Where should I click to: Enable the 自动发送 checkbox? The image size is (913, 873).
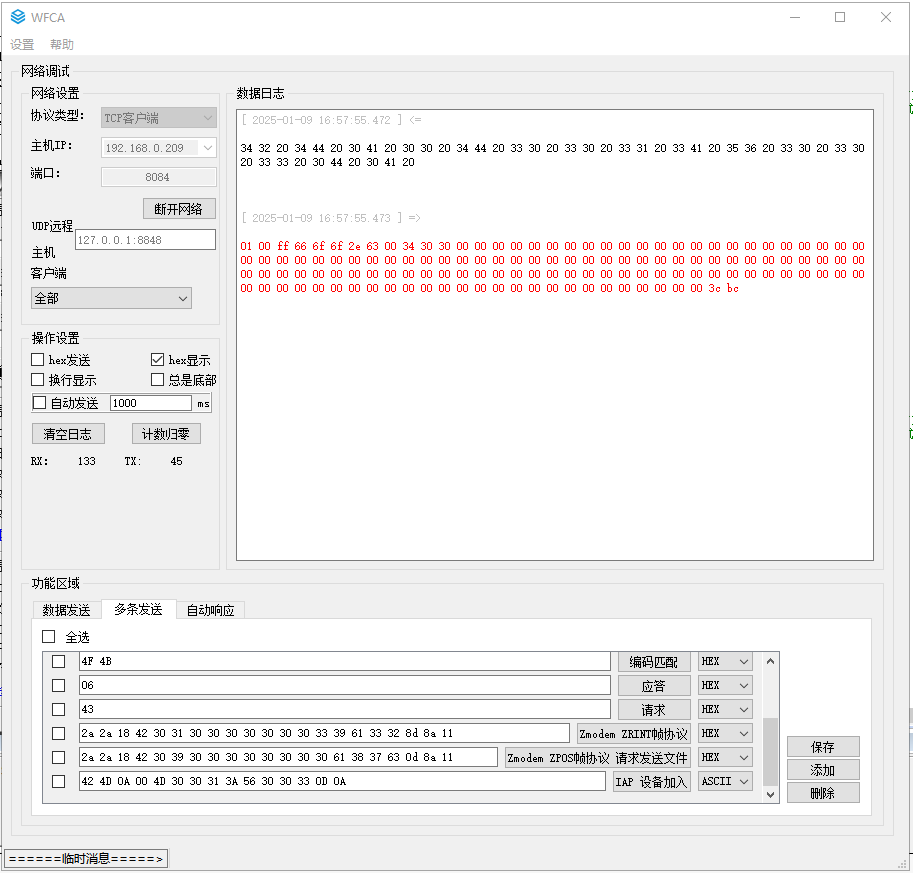point(40,403)
